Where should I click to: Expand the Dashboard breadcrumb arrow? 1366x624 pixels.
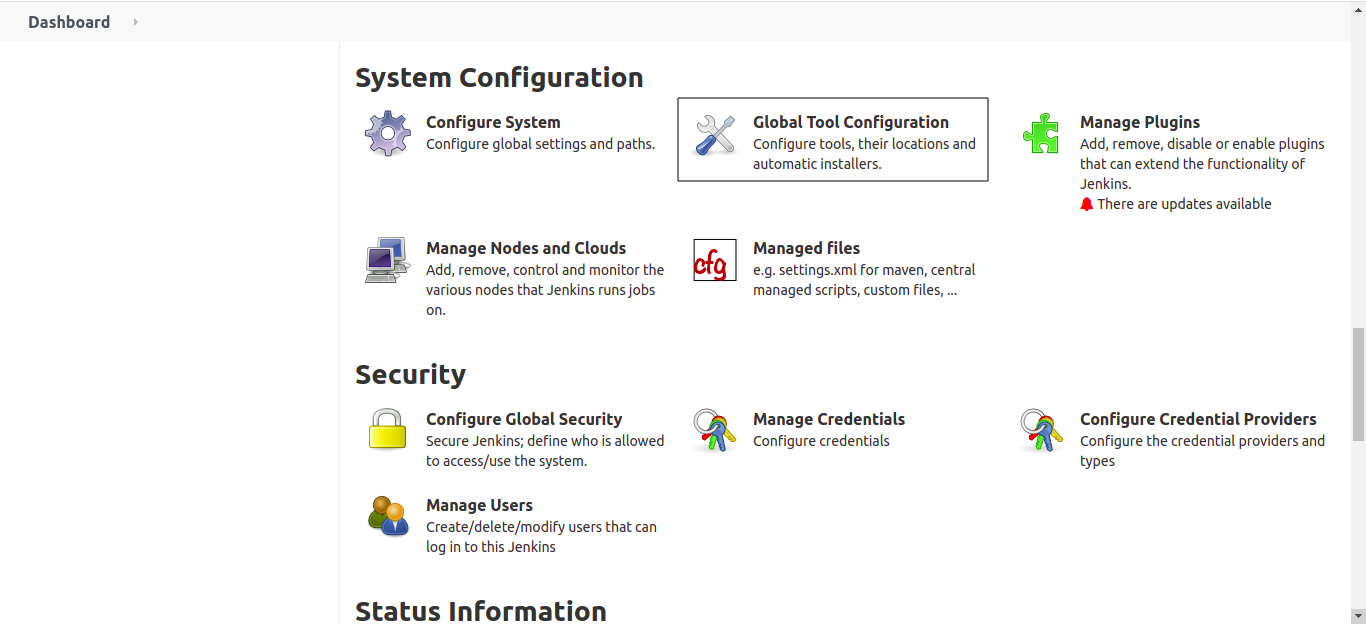135,22
